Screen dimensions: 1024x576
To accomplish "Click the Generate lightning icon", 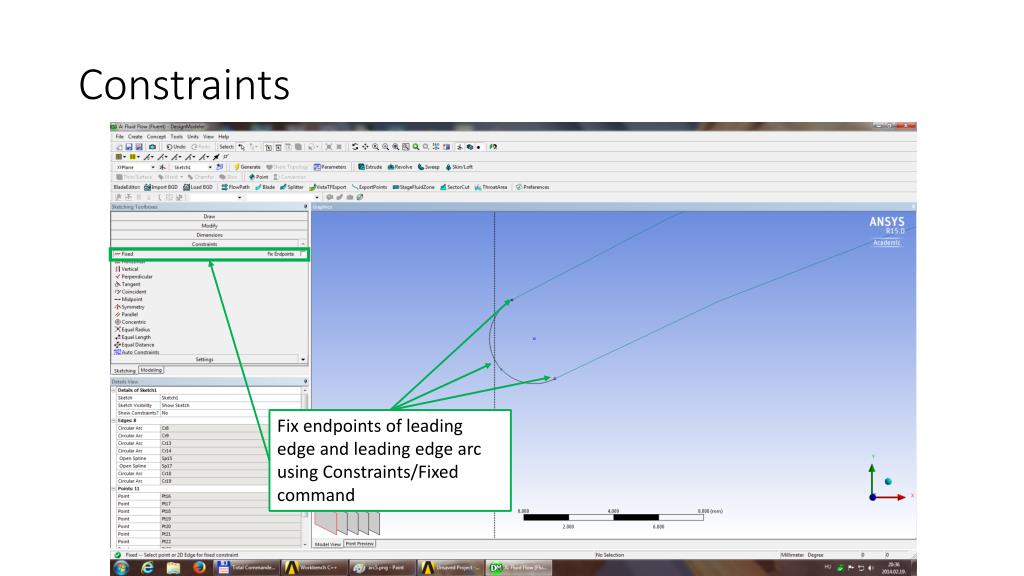I will click(x=236, y=167).
